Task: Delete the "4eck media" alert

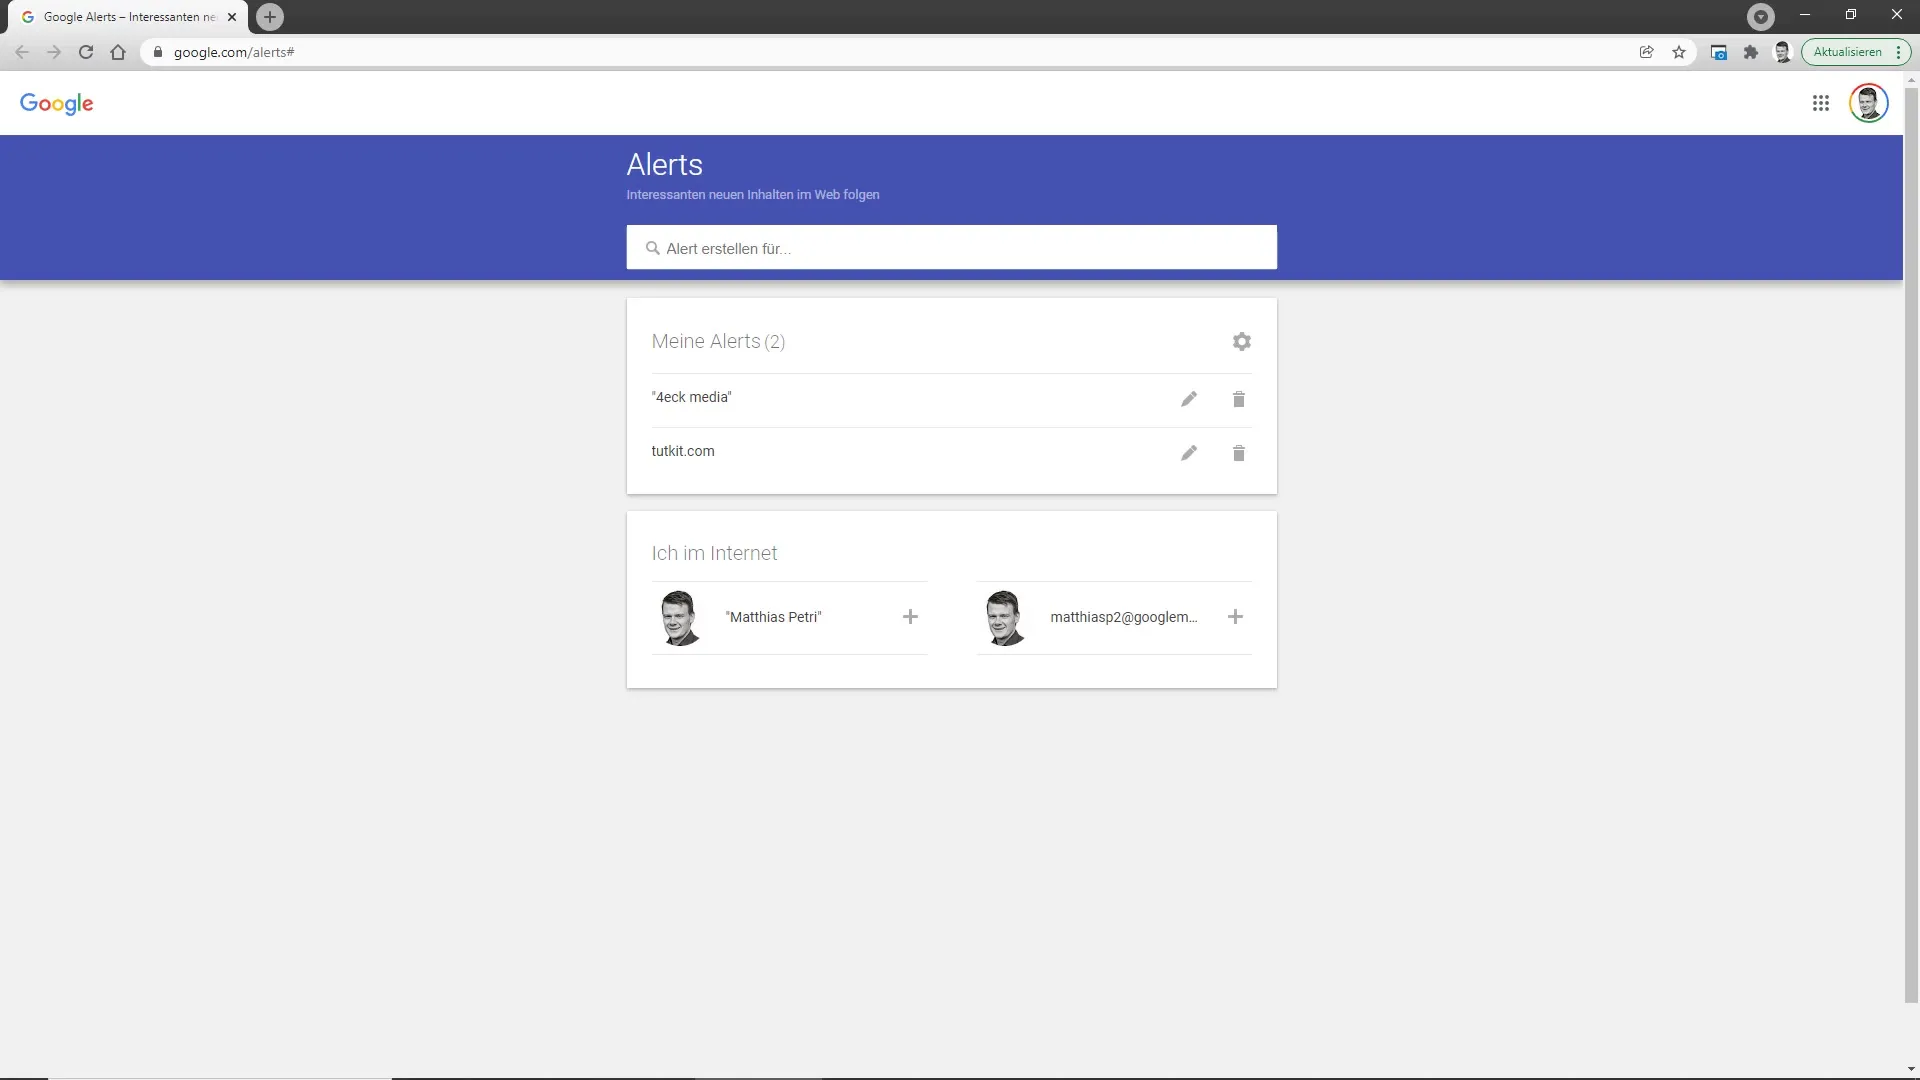Action: [1239, 399]
